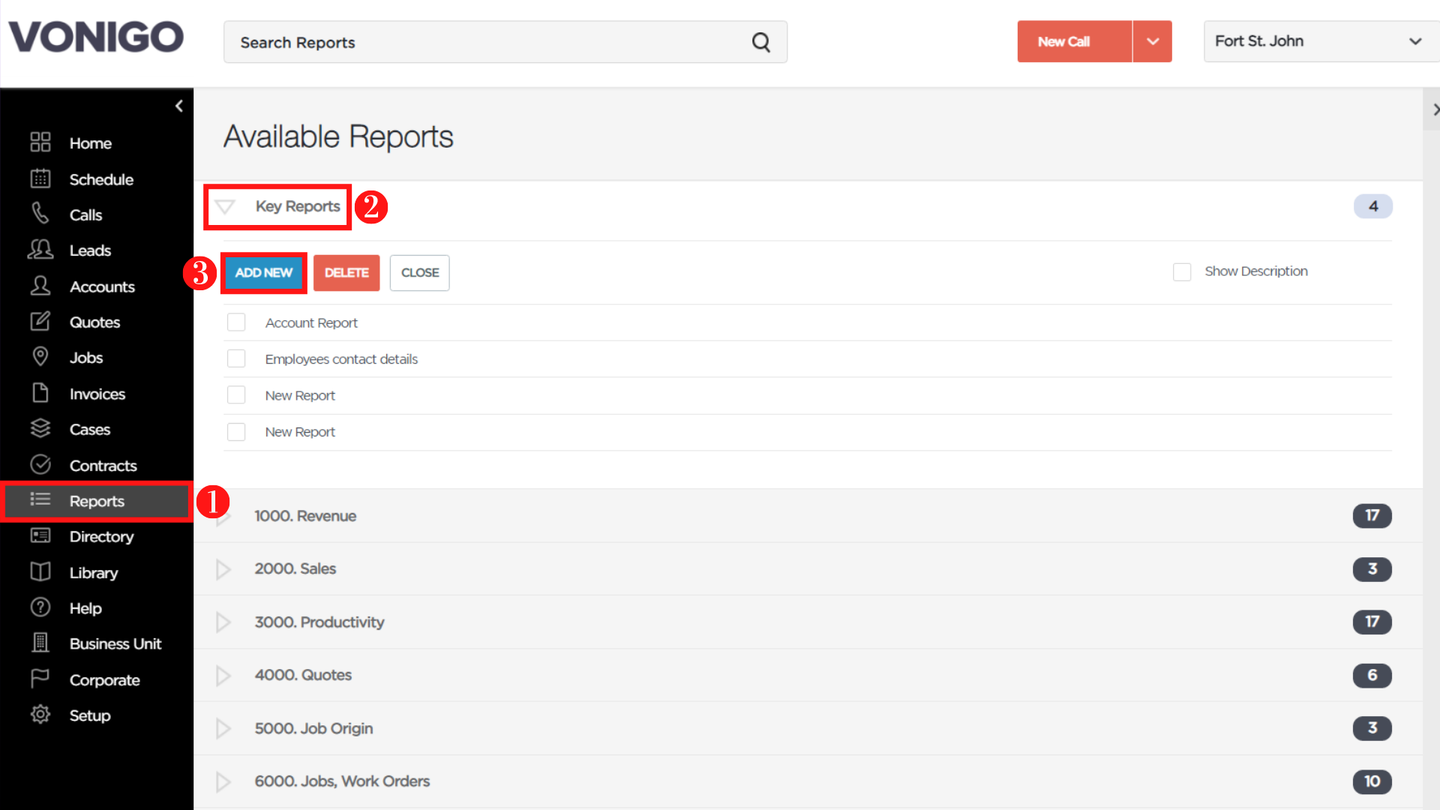
Task: Click the Calls phone icon
Action: [40, 214]
